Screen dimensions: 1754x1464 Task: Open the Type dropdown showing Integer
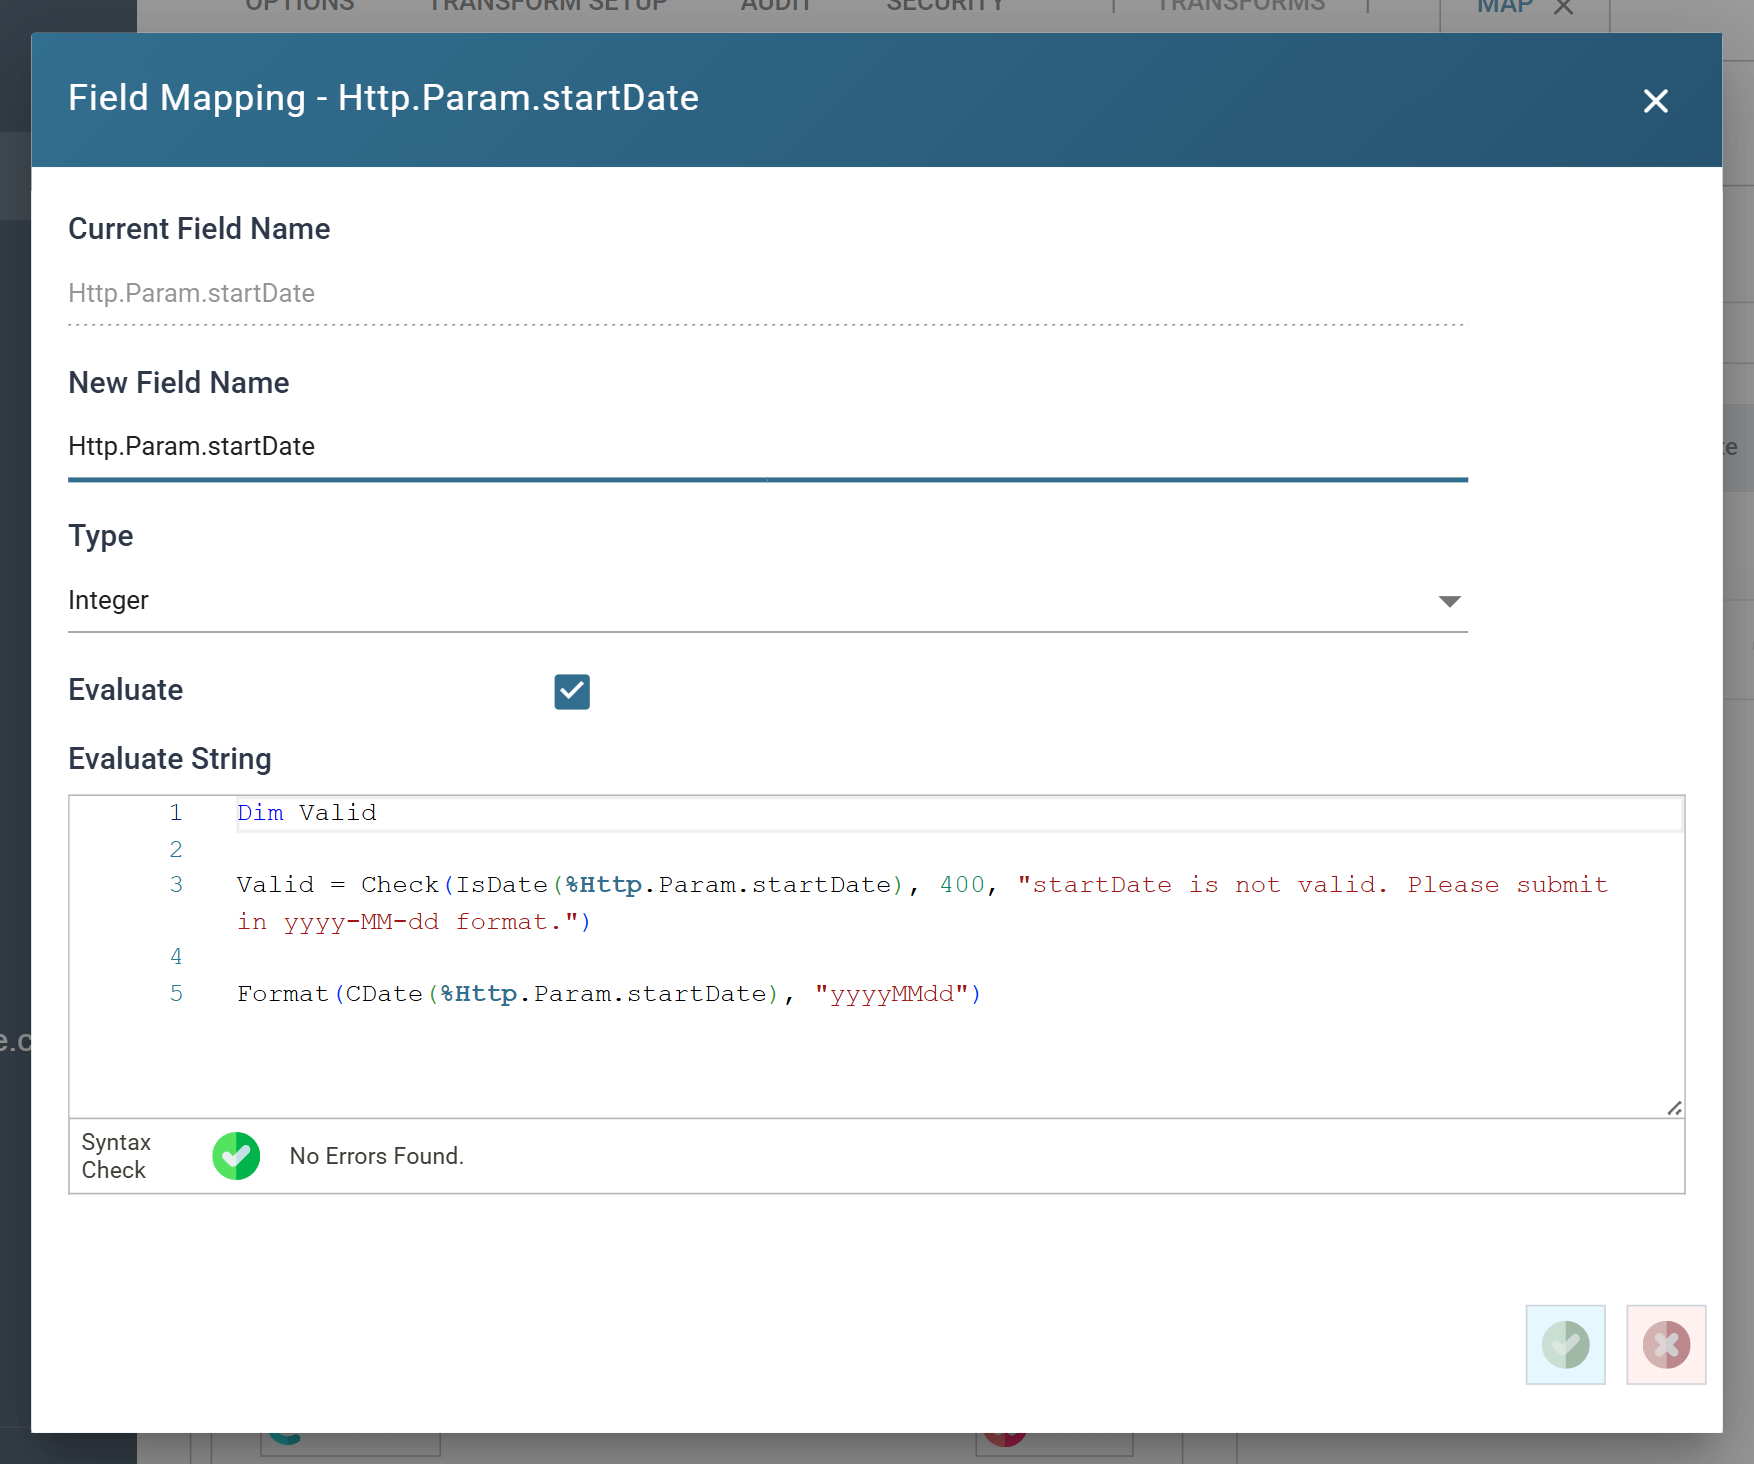tap(767, 600)
